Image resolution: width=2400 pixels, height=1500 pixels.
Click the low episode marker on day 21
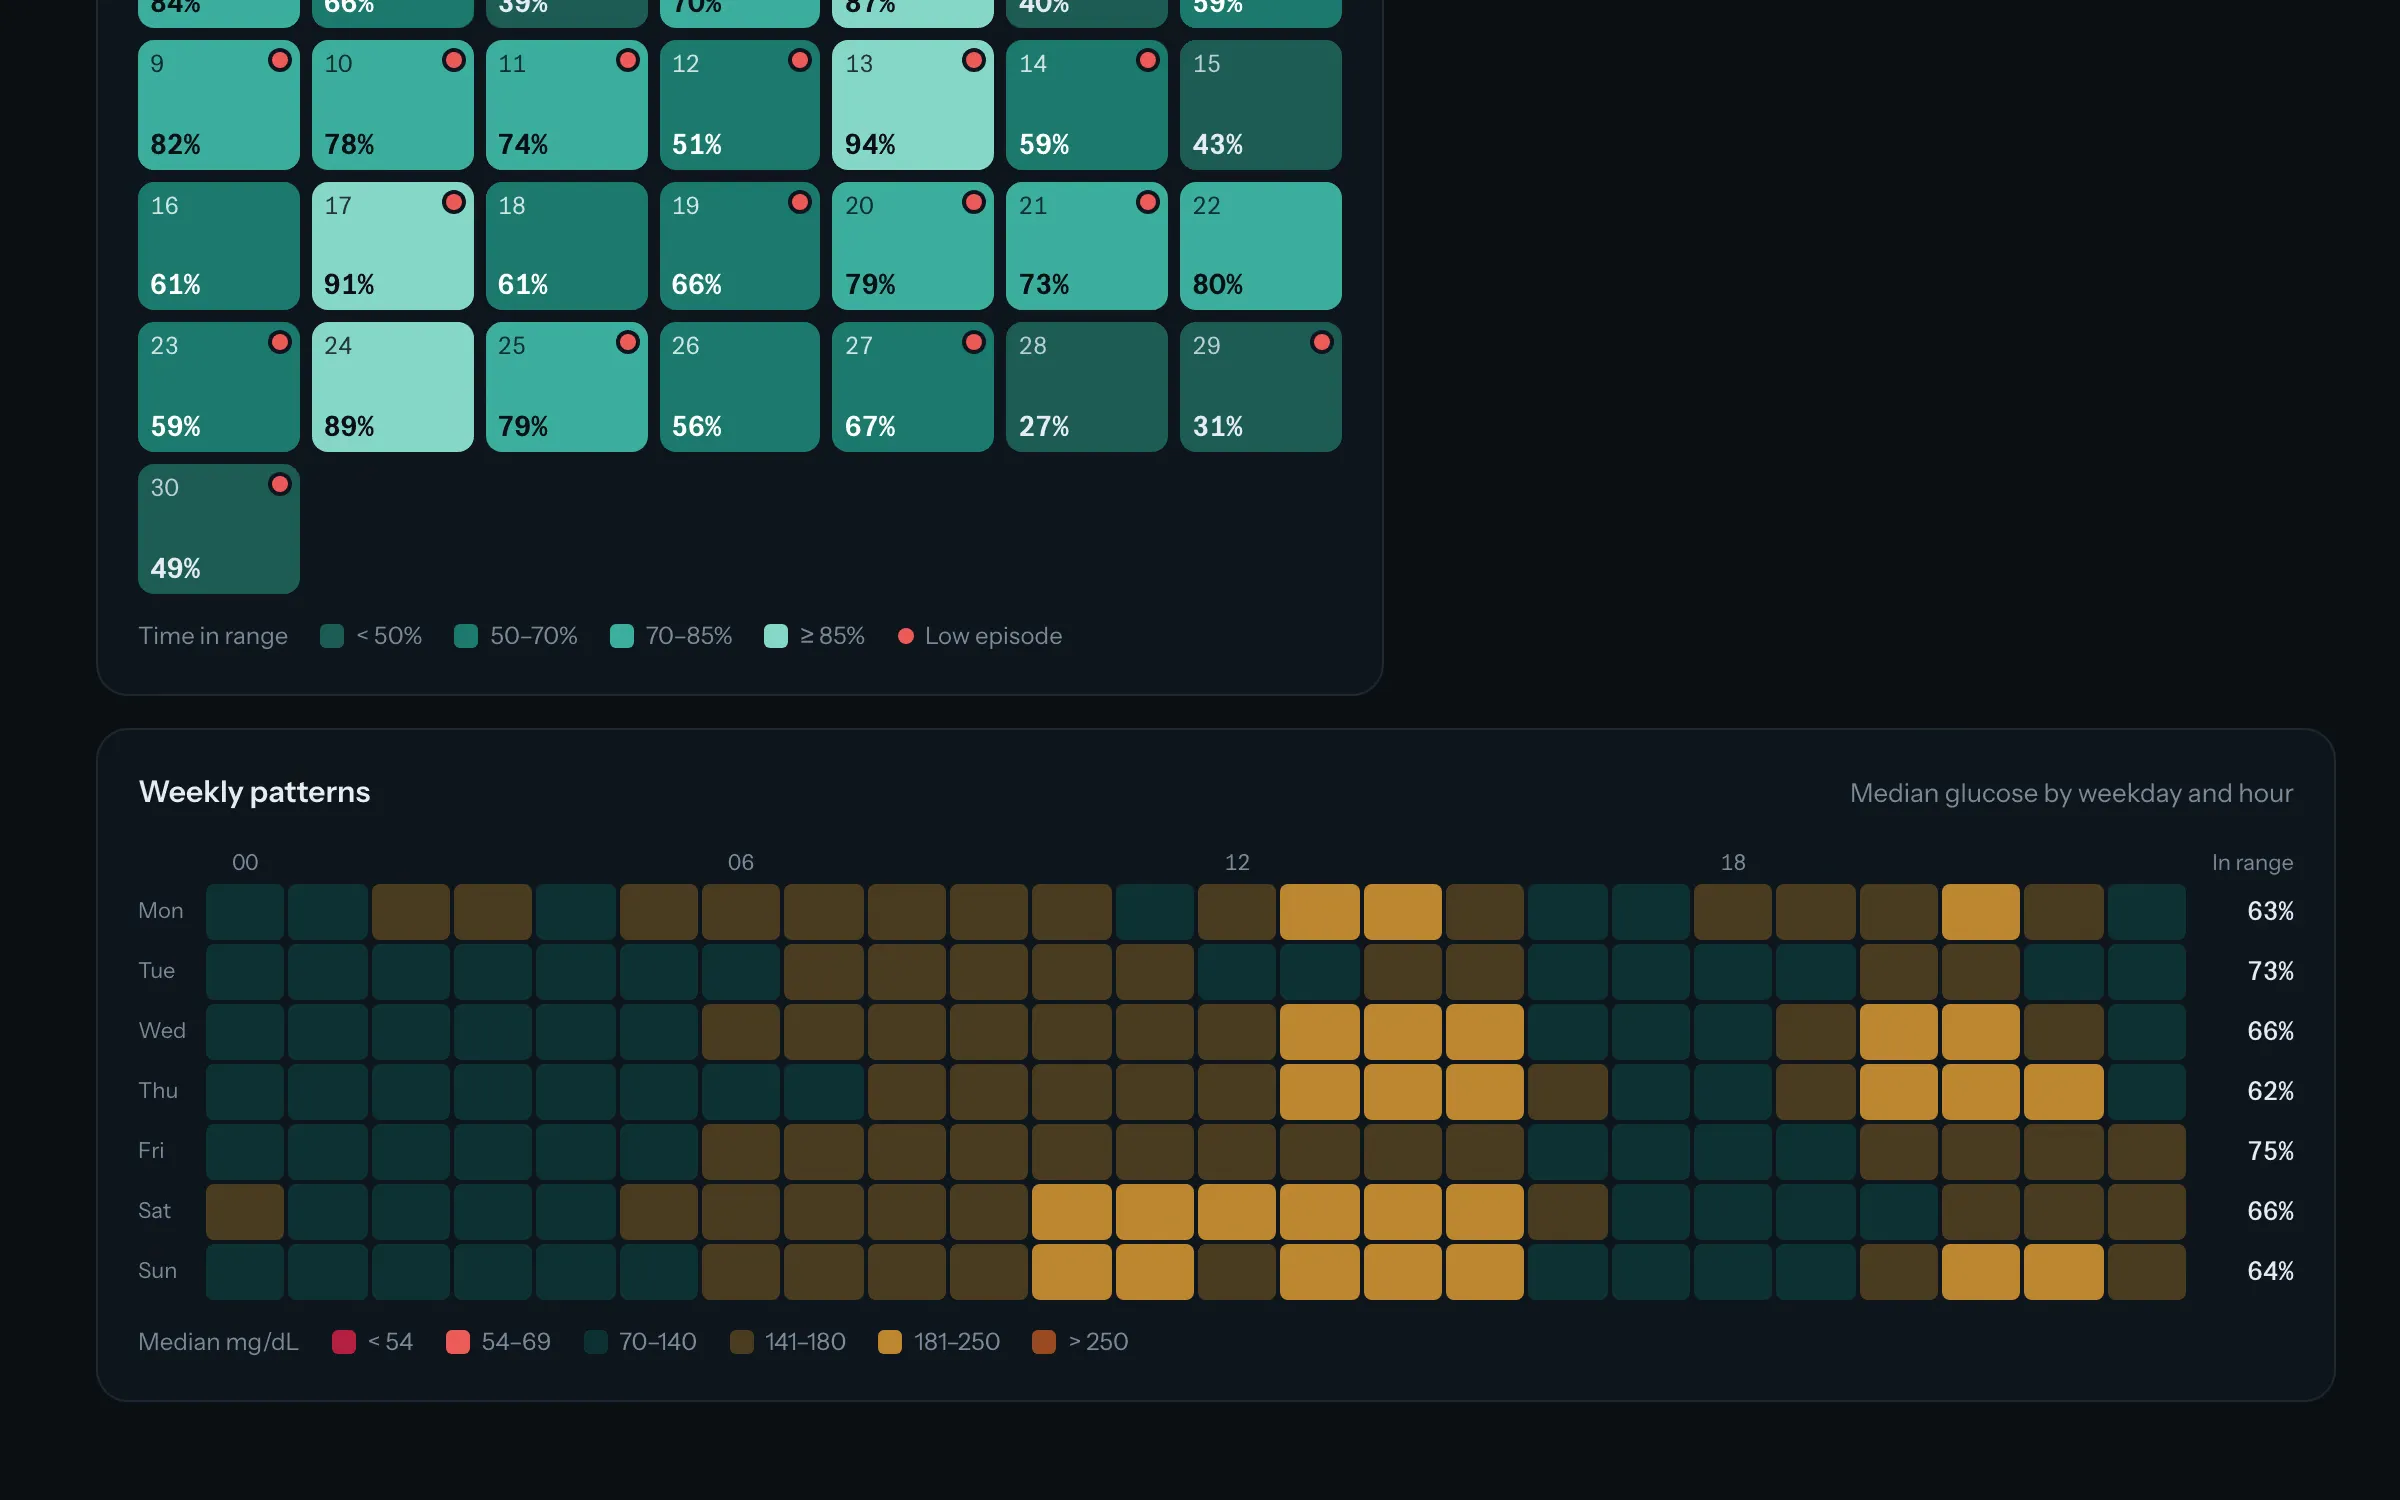(x=1148, y=202)
